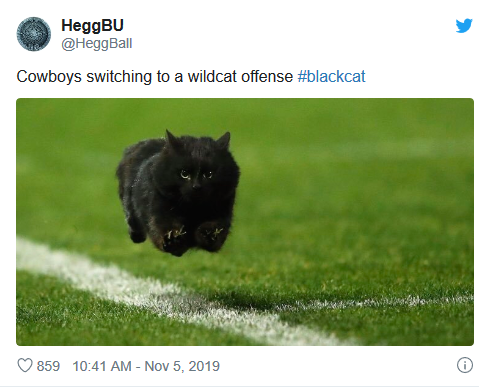479x387 pixels.
Task: Click the HeggBU display name
Action: tap(92, 25)
